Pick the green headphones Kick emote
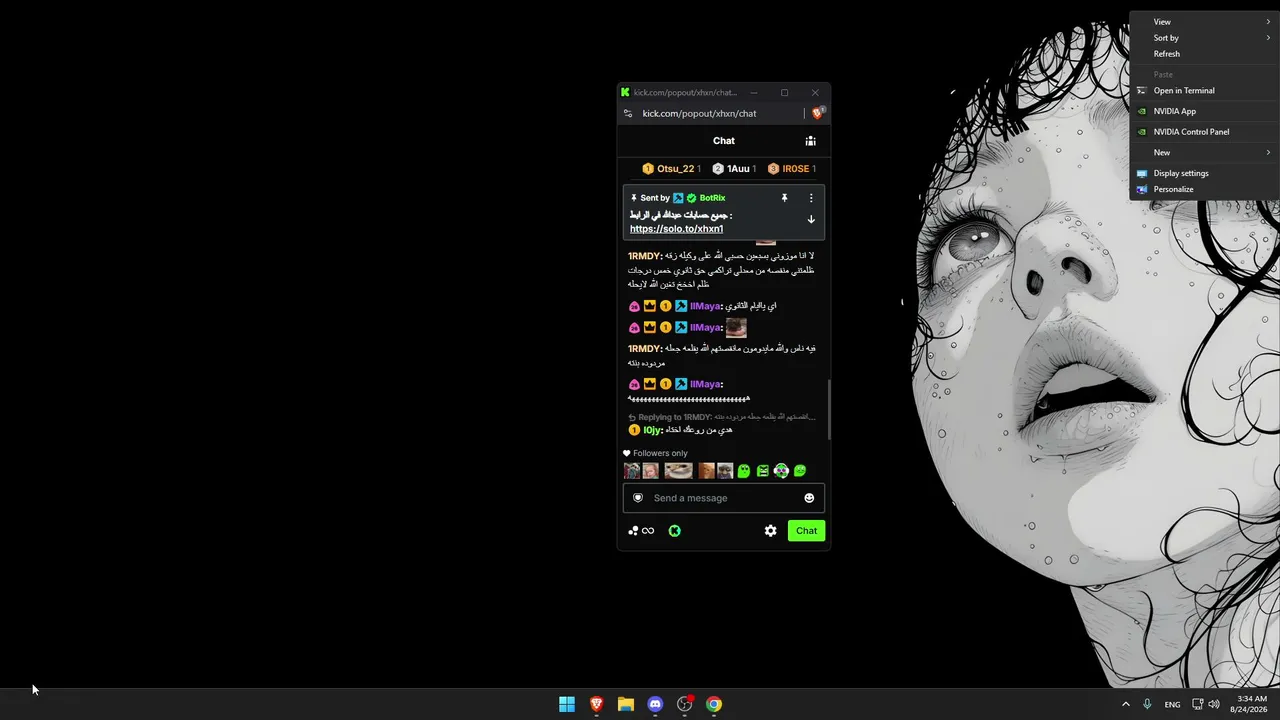This screenshot has height=720, width=1280. tap(781, 471)
